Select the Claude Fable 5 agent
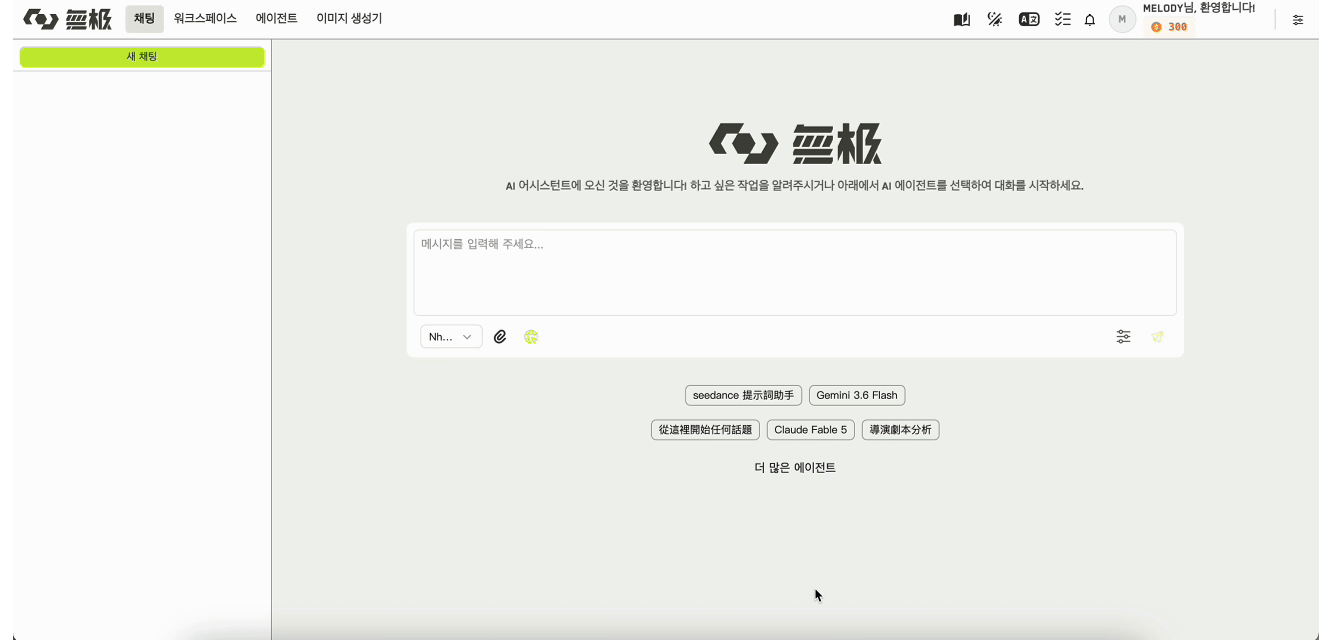Image resolution: width=1332 pixels, height=640 pixels. point(811,430)
